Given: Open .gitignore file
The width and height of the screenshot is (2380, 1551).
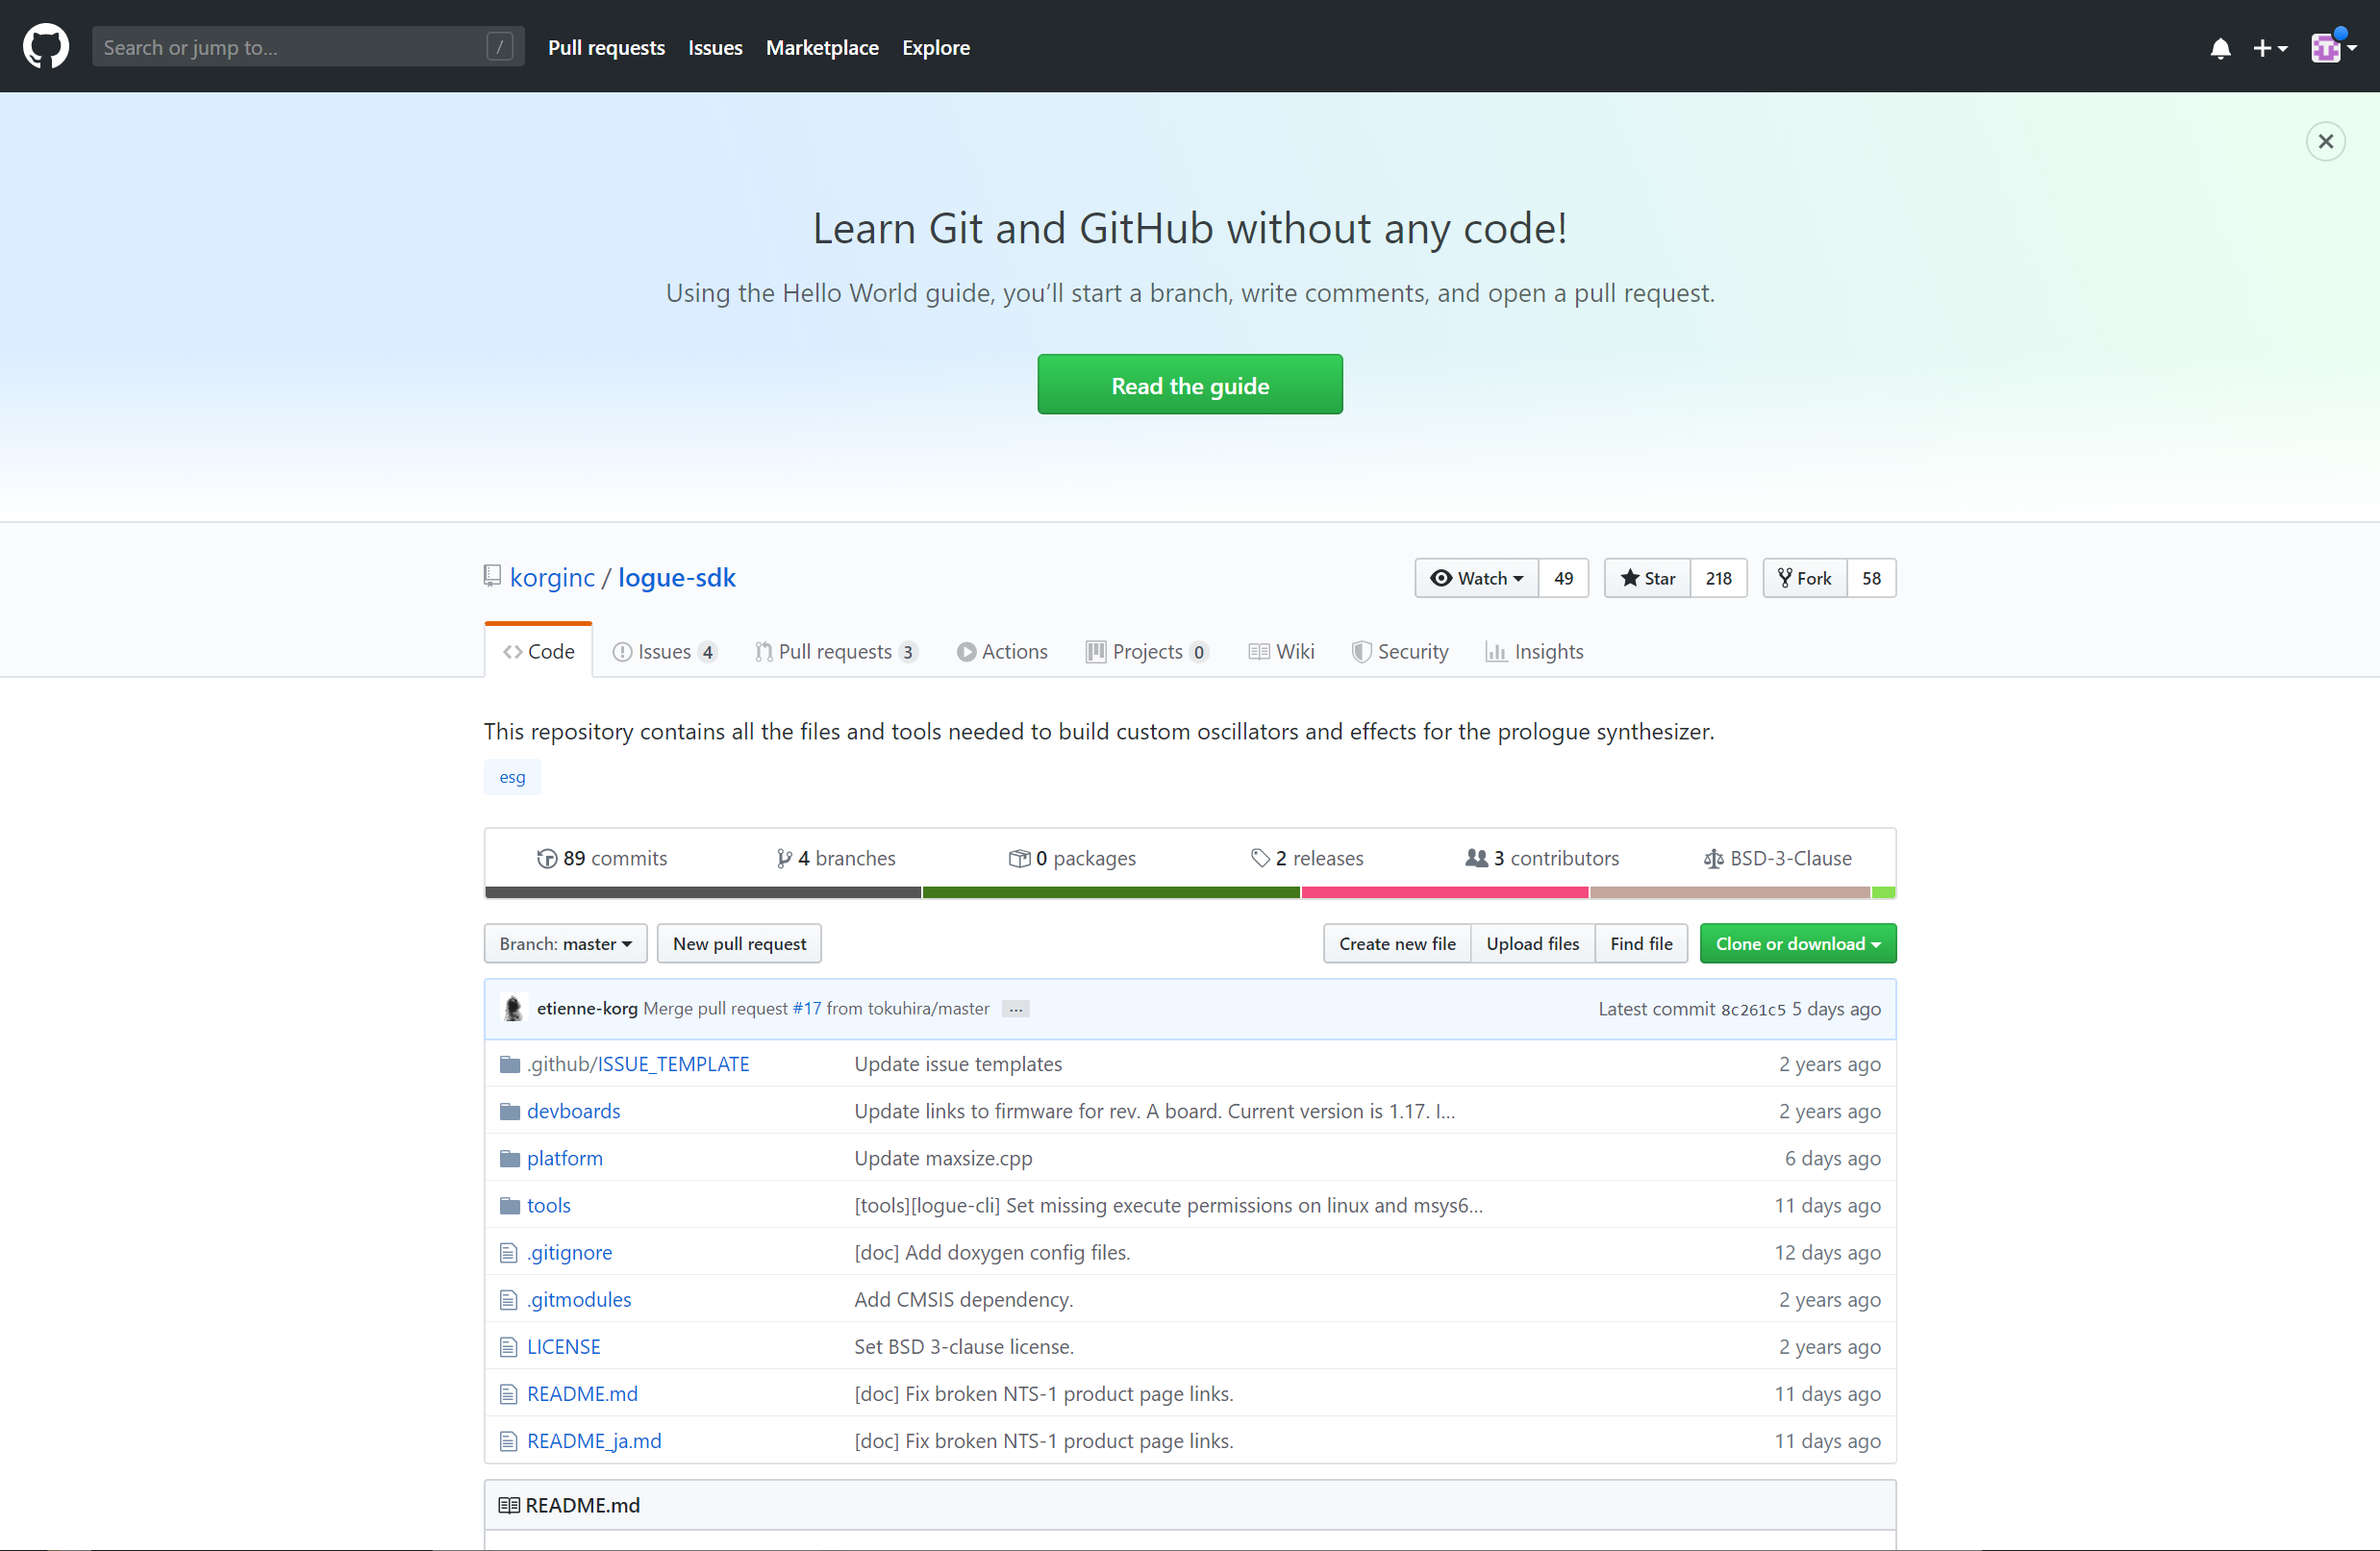Looking at the screenshot, I should click(570, 1252).
